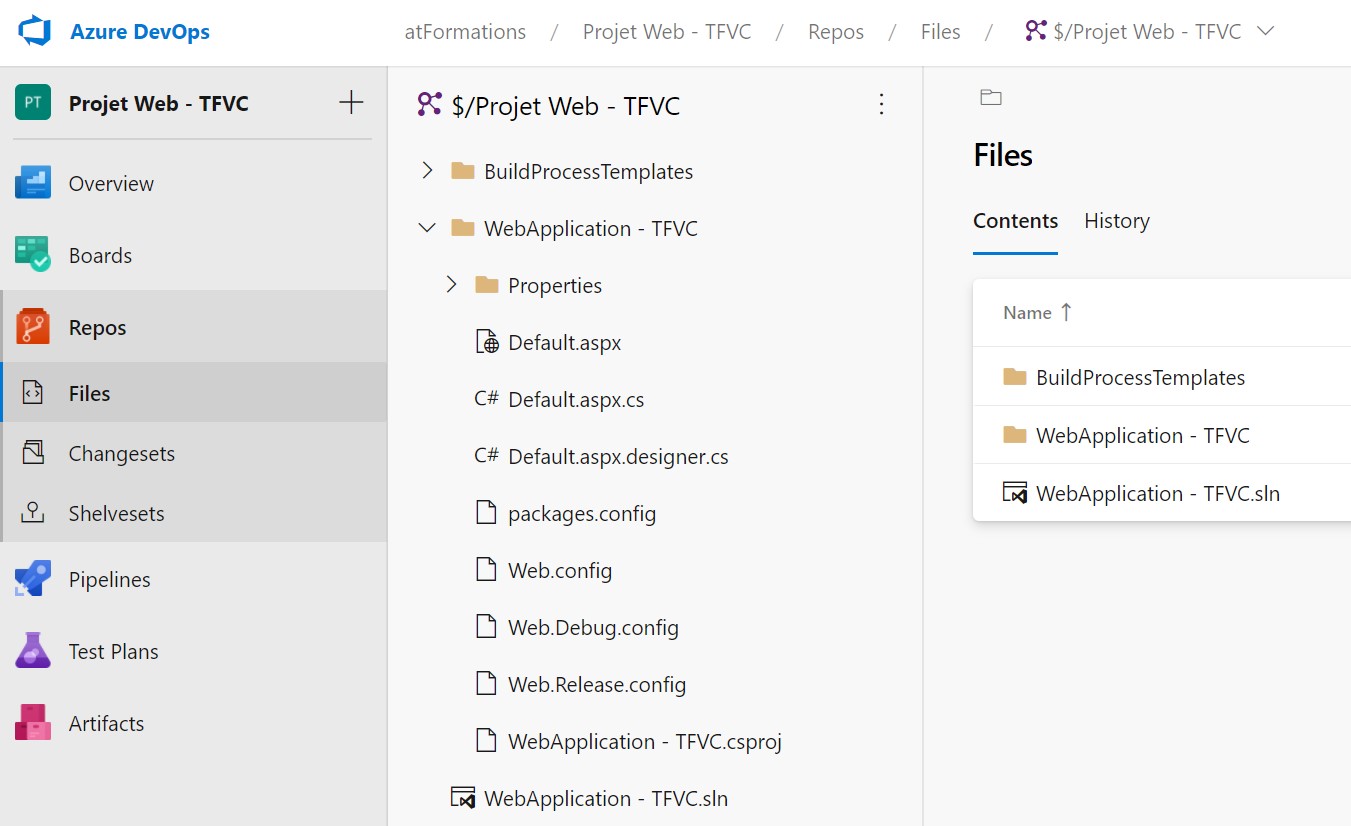This screenshot has height=826, width=1351.
Task: Open Default.aspx.designer.cs in the tree
Action: pos(618,457)
